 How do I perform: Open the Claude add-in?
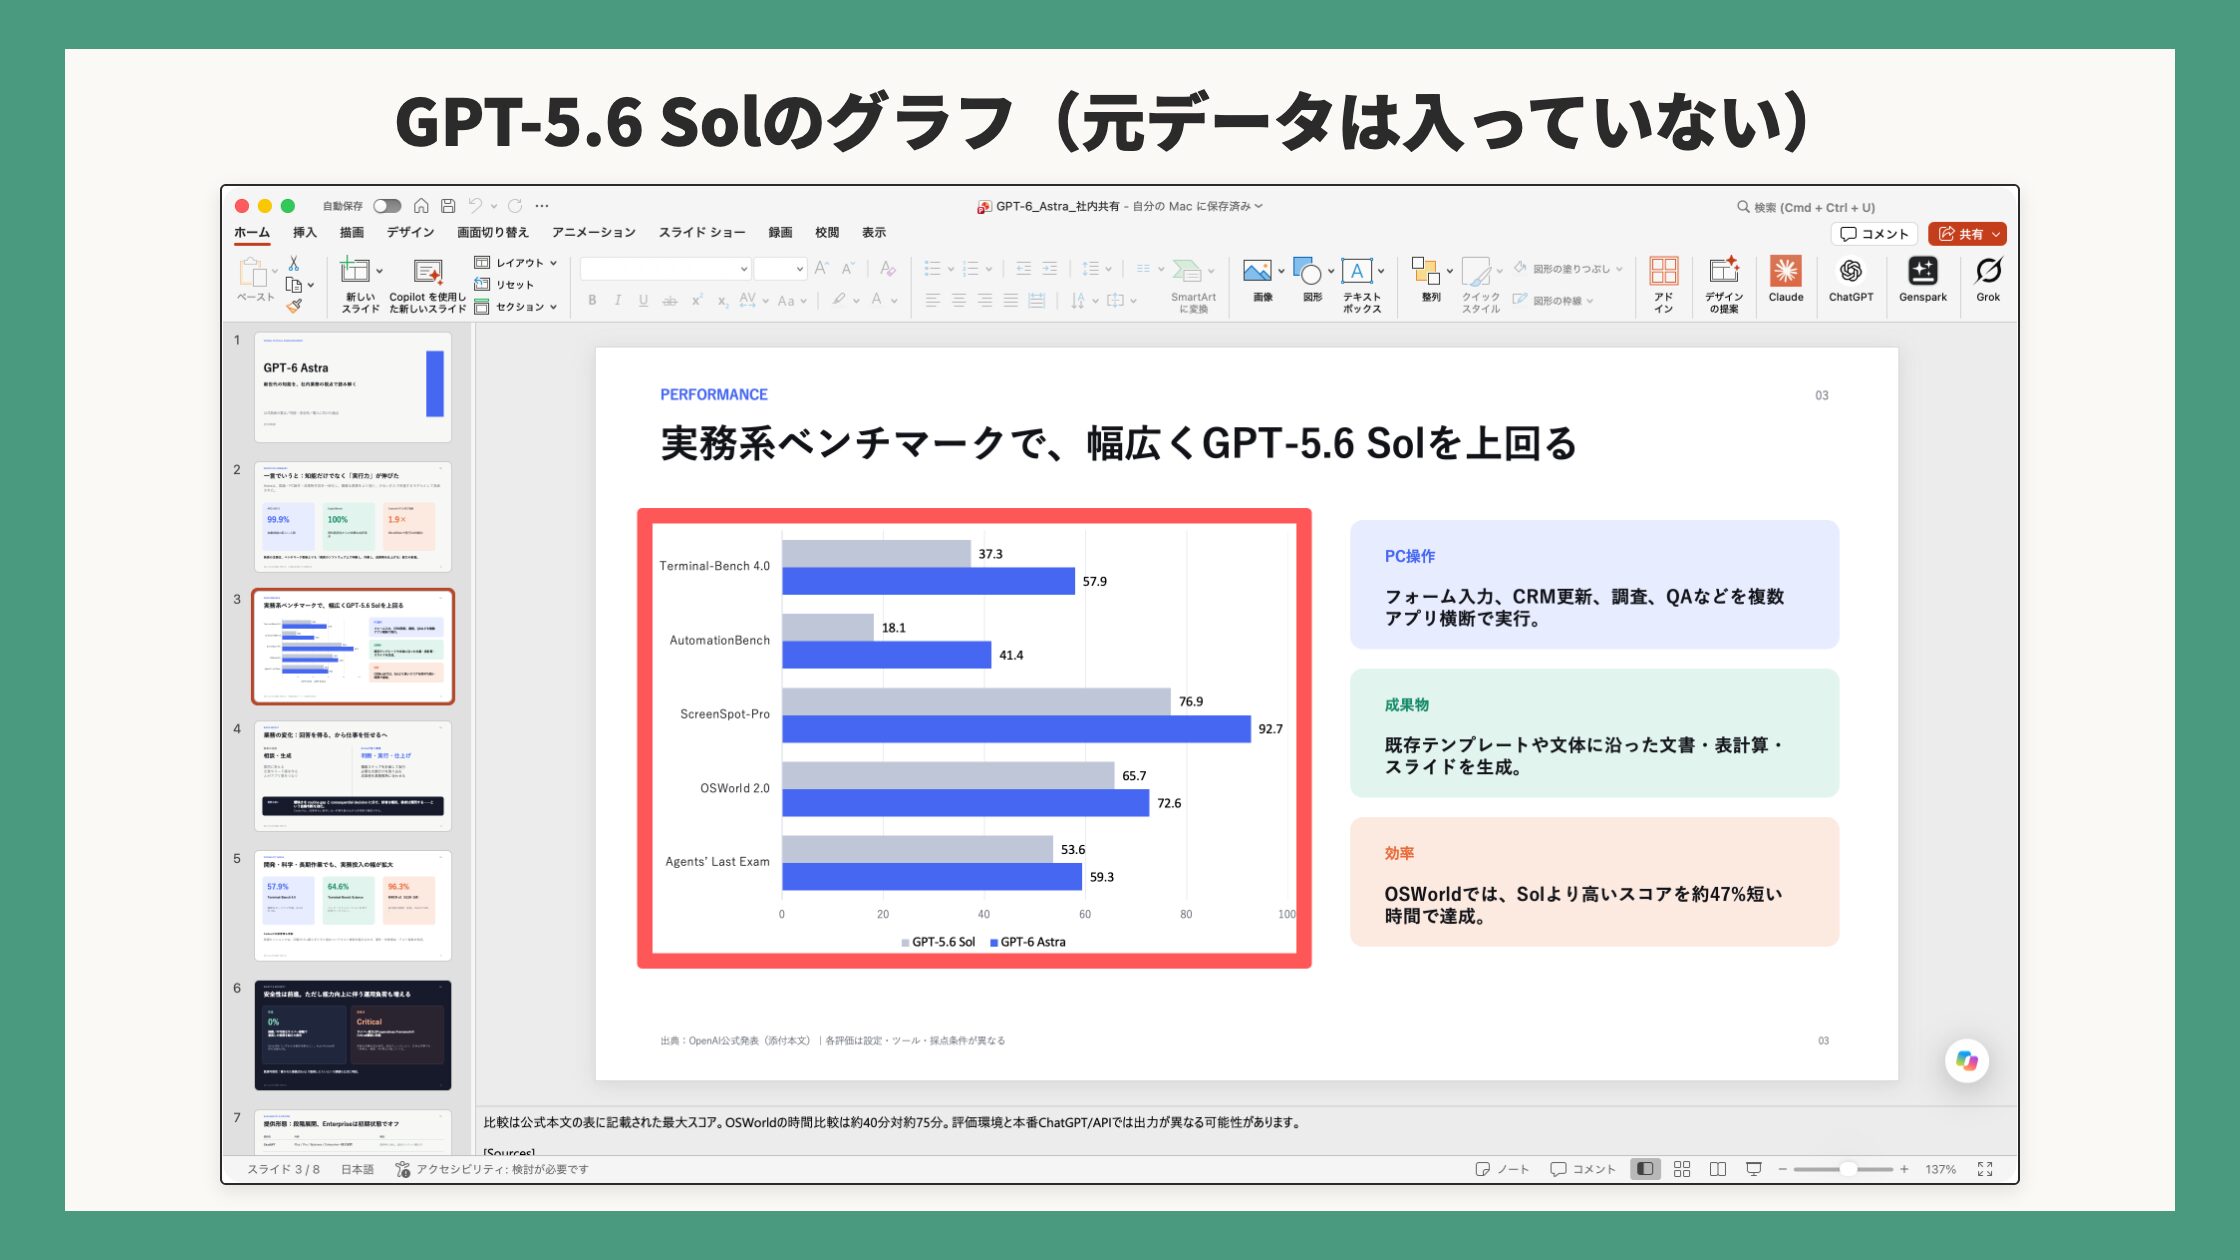(x=1786, y=279)
